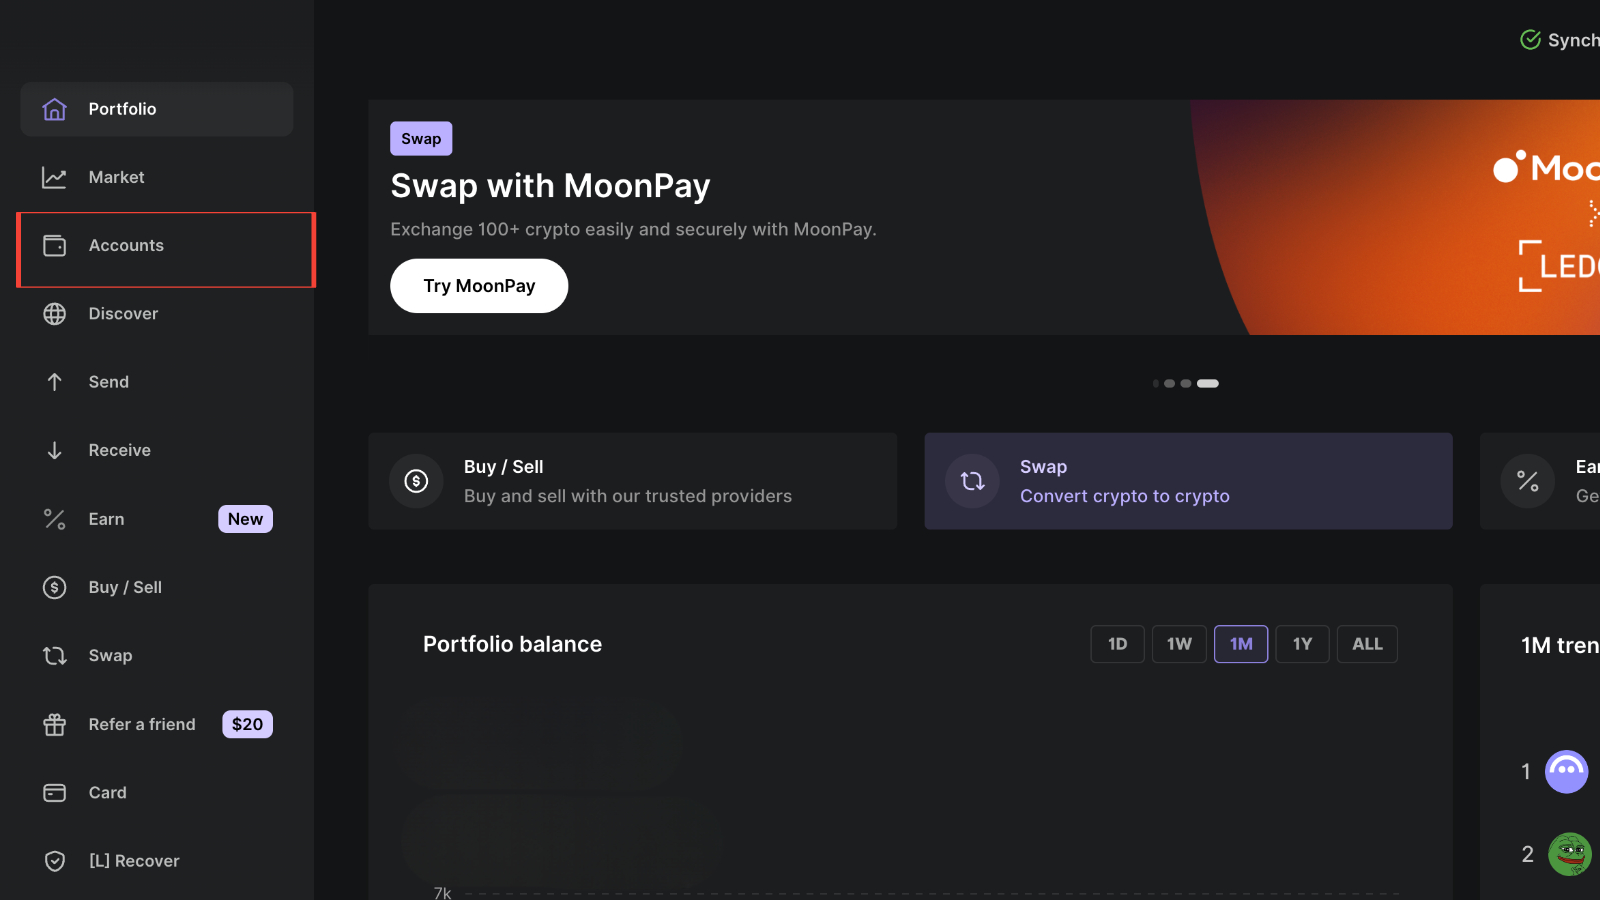The image size is (1600, 900).
Task: Select the last carousel page indicator dot
Action: click(1207, 383)
